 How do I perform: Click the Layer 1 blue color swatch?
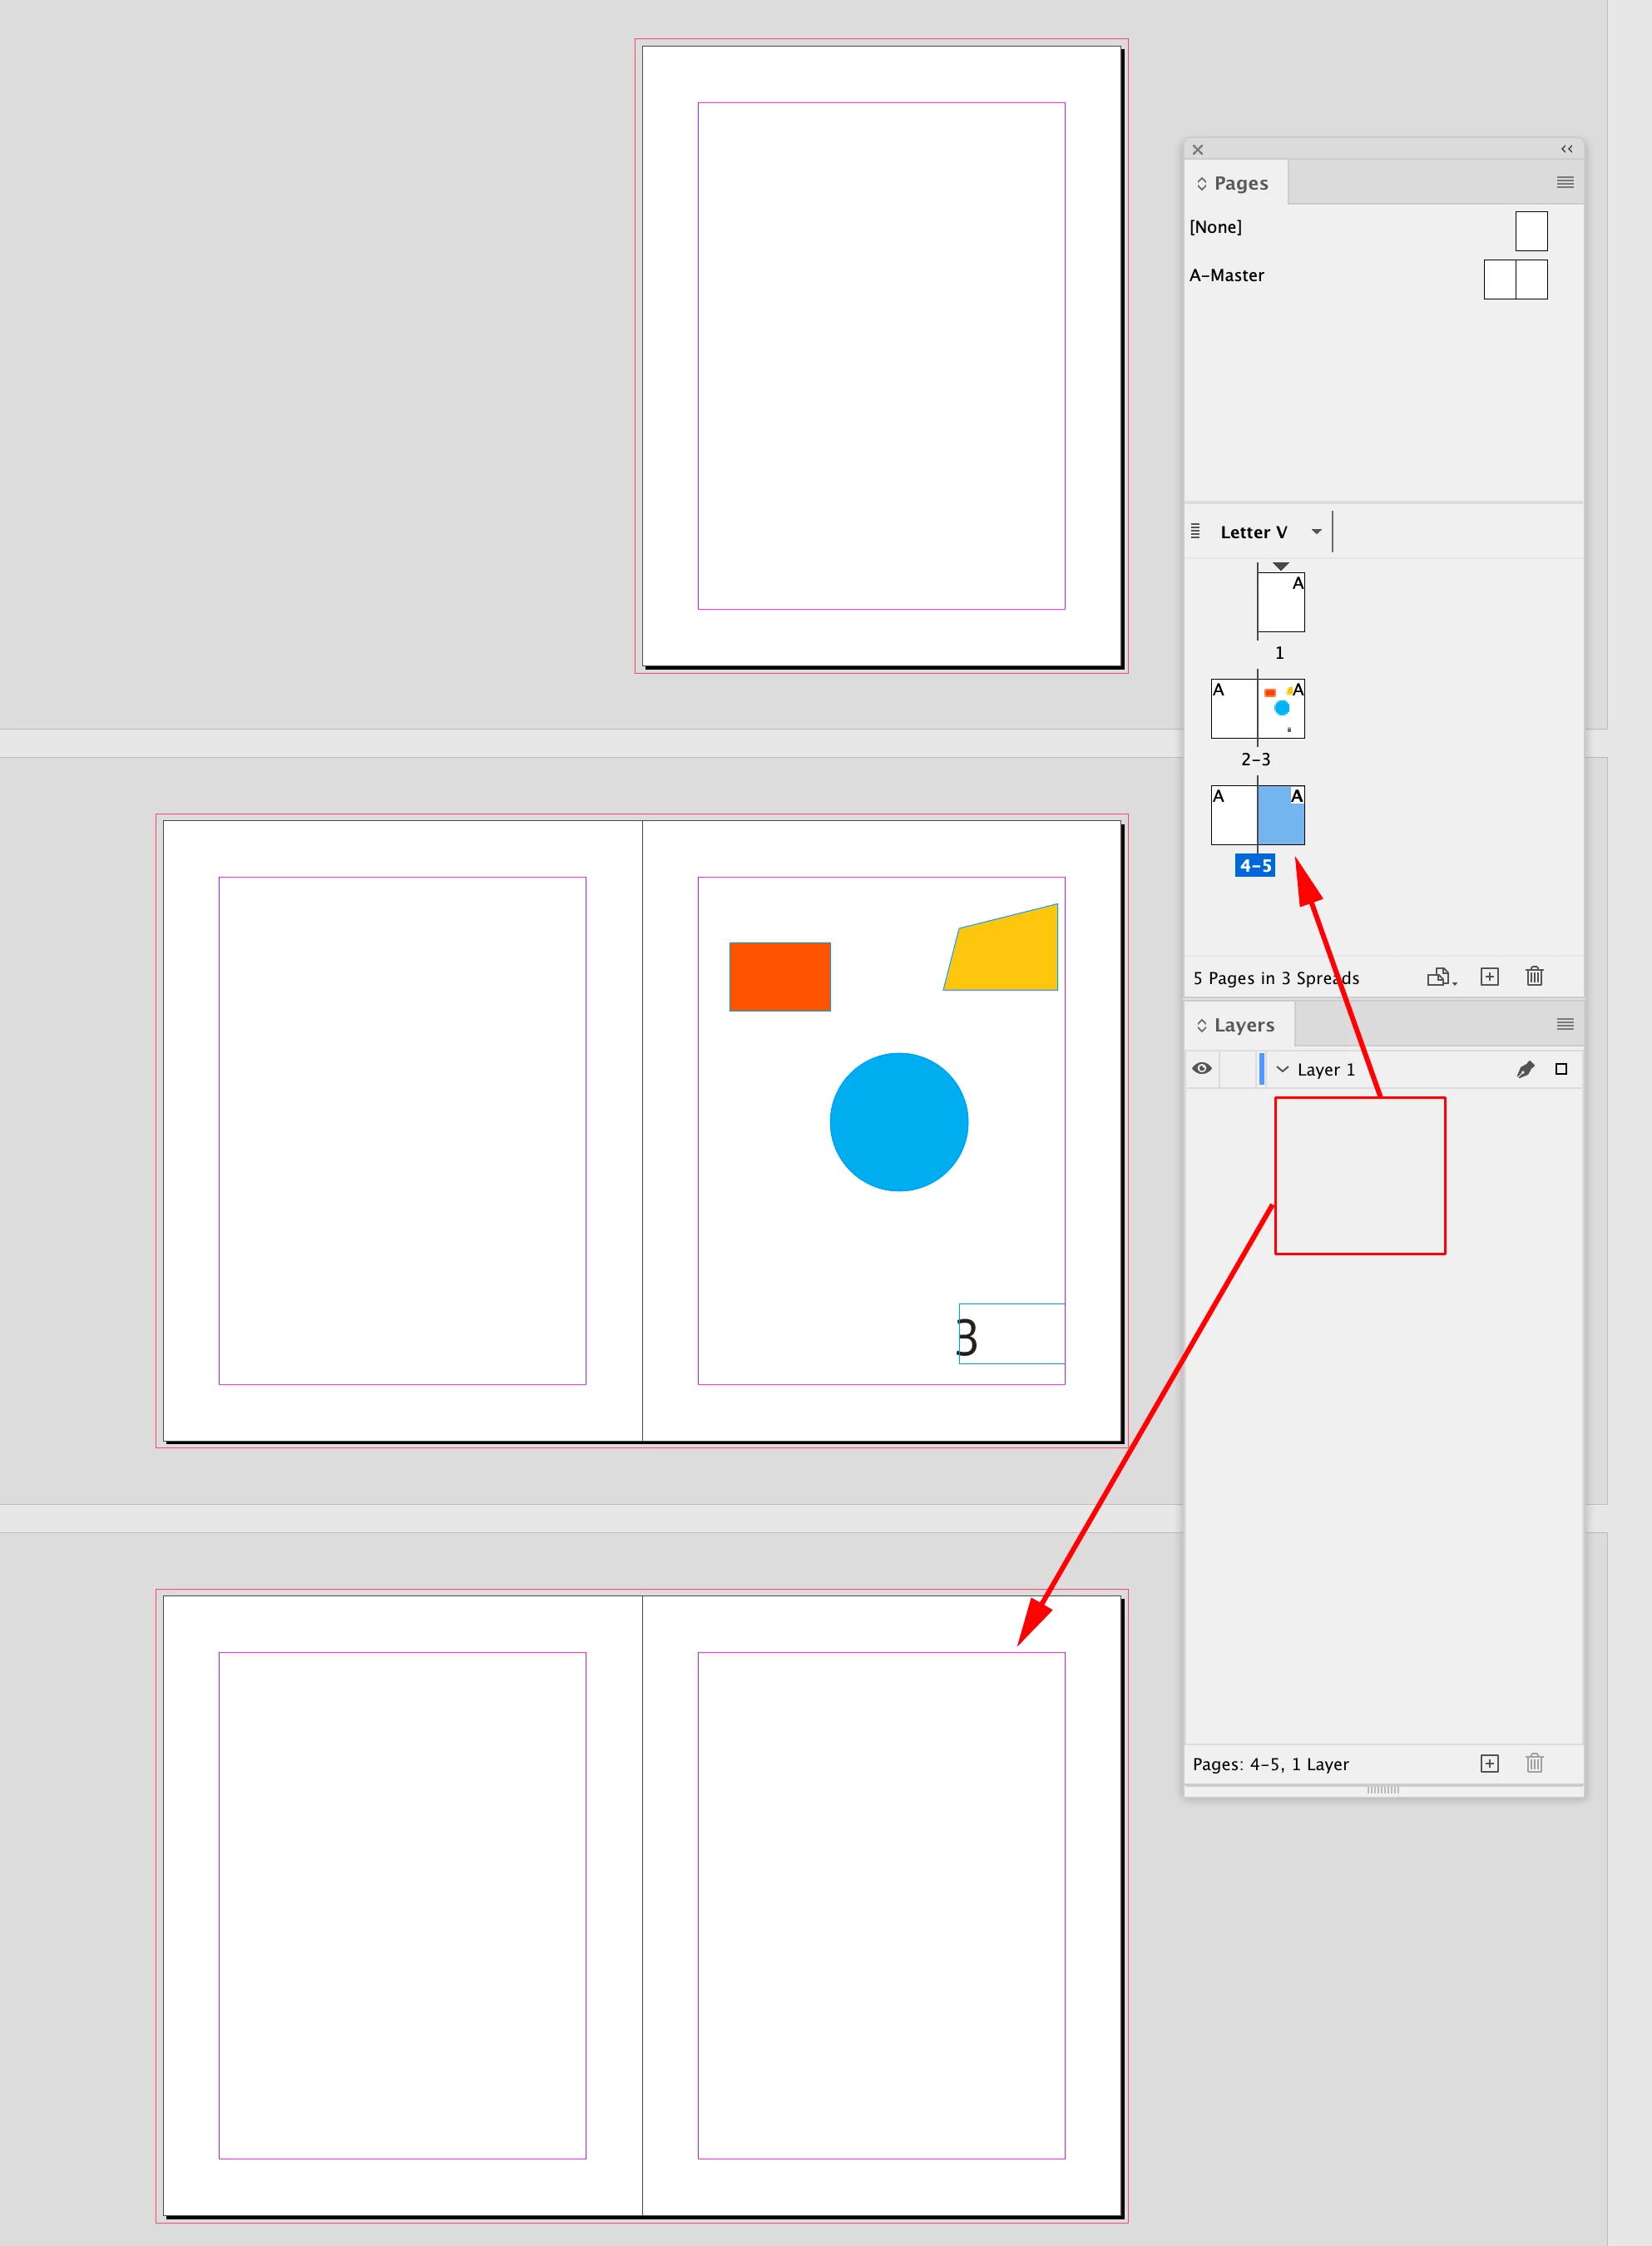coord(1261,1068)
